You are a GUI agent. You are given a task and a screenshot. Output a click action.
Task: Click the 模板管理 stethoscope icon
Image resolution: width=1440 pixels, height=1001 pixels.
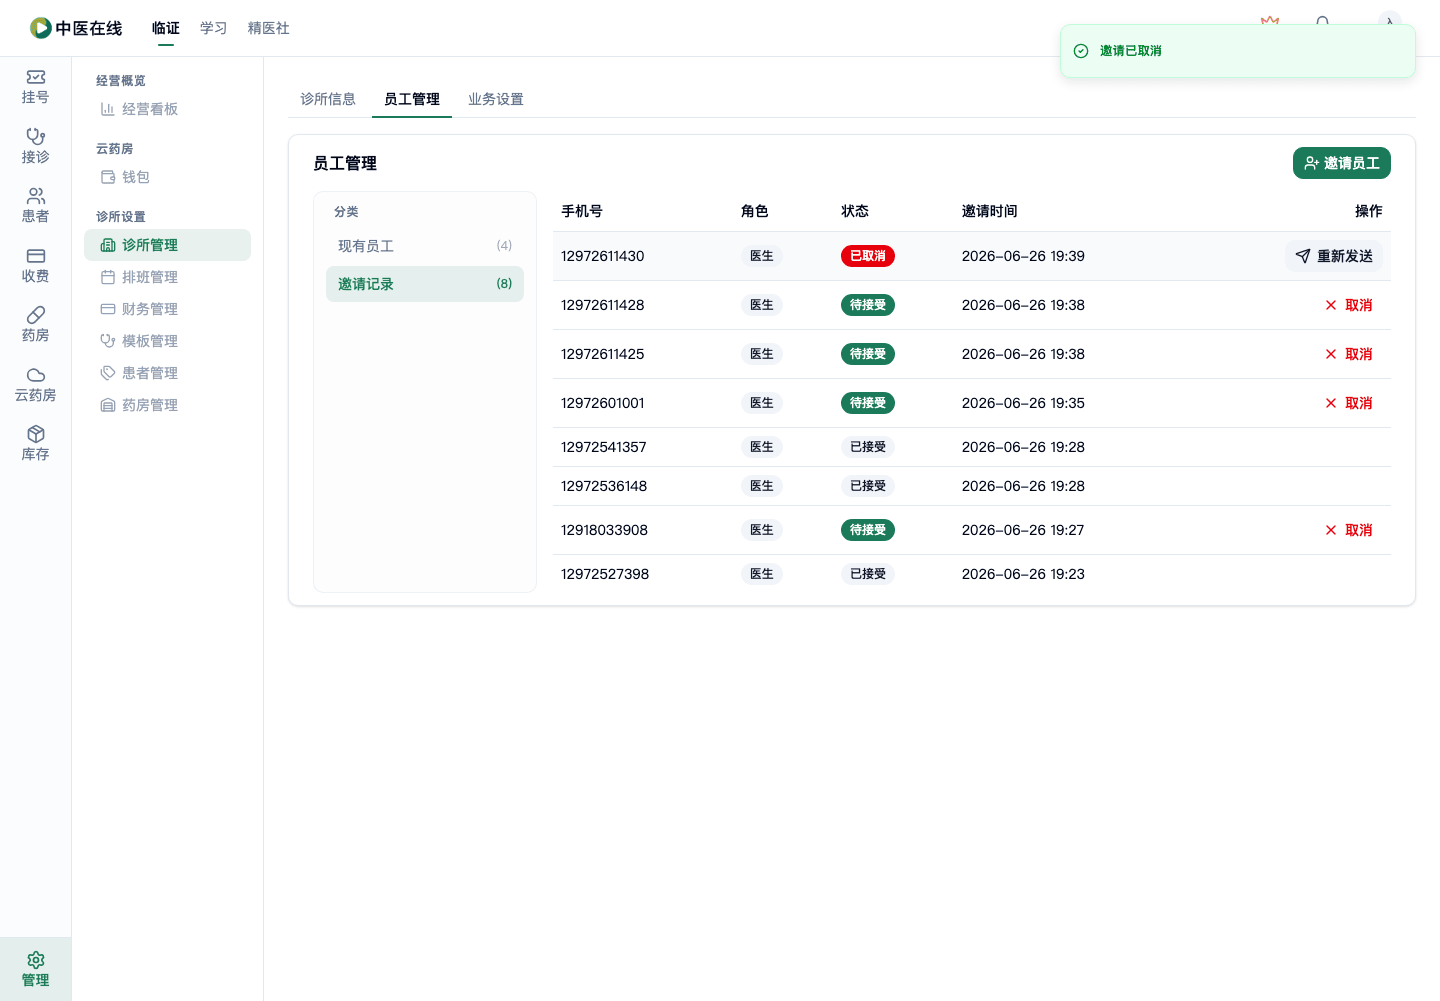coord(107,341)
